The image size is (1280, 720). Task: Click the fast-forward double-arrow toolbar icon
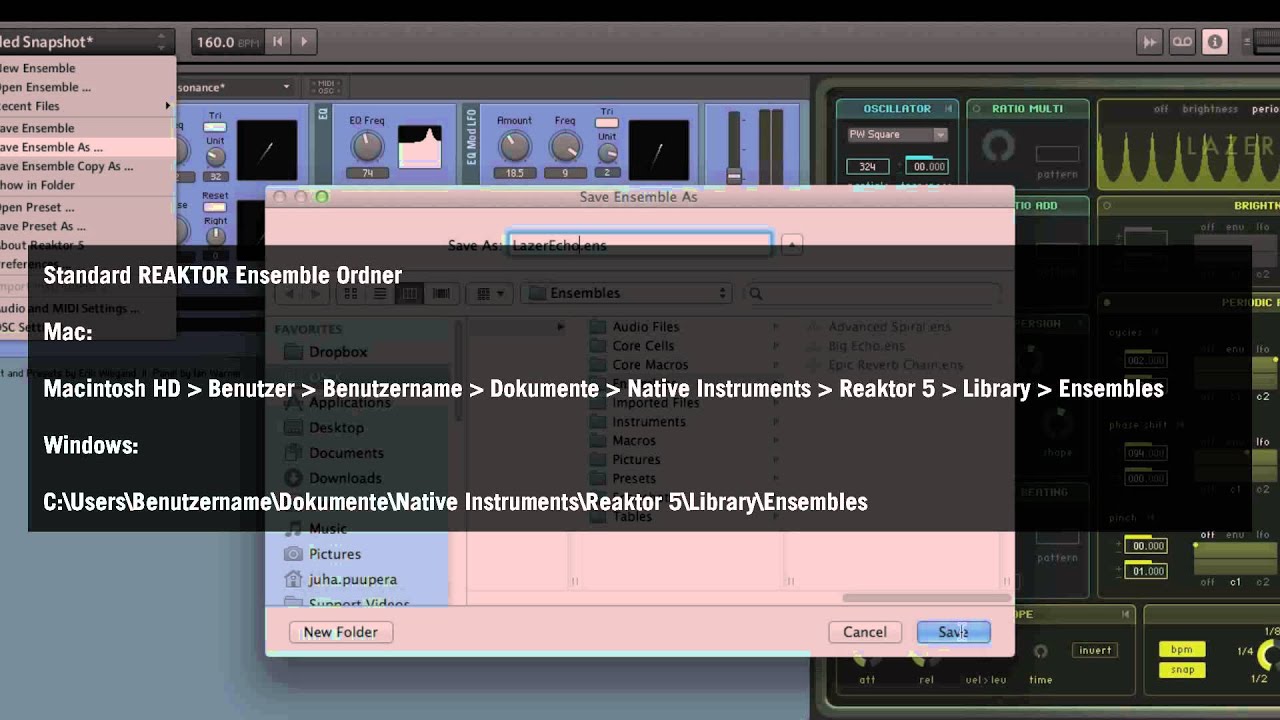pos(1150,42)
